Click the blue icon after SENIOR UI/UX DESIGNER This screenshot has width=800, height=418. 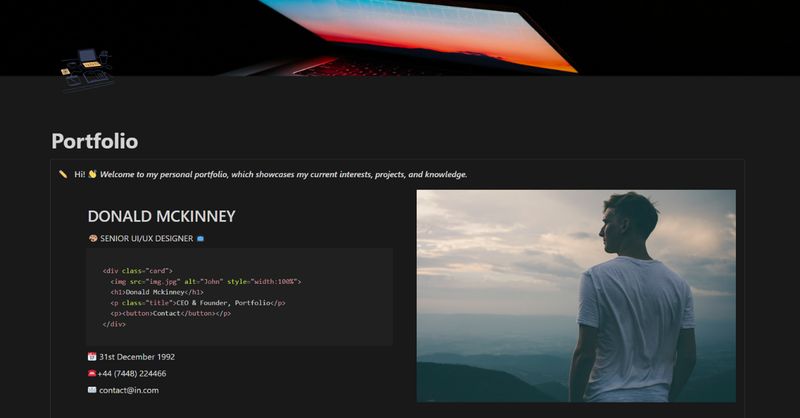pyautogui.click(x=201, y=238)
